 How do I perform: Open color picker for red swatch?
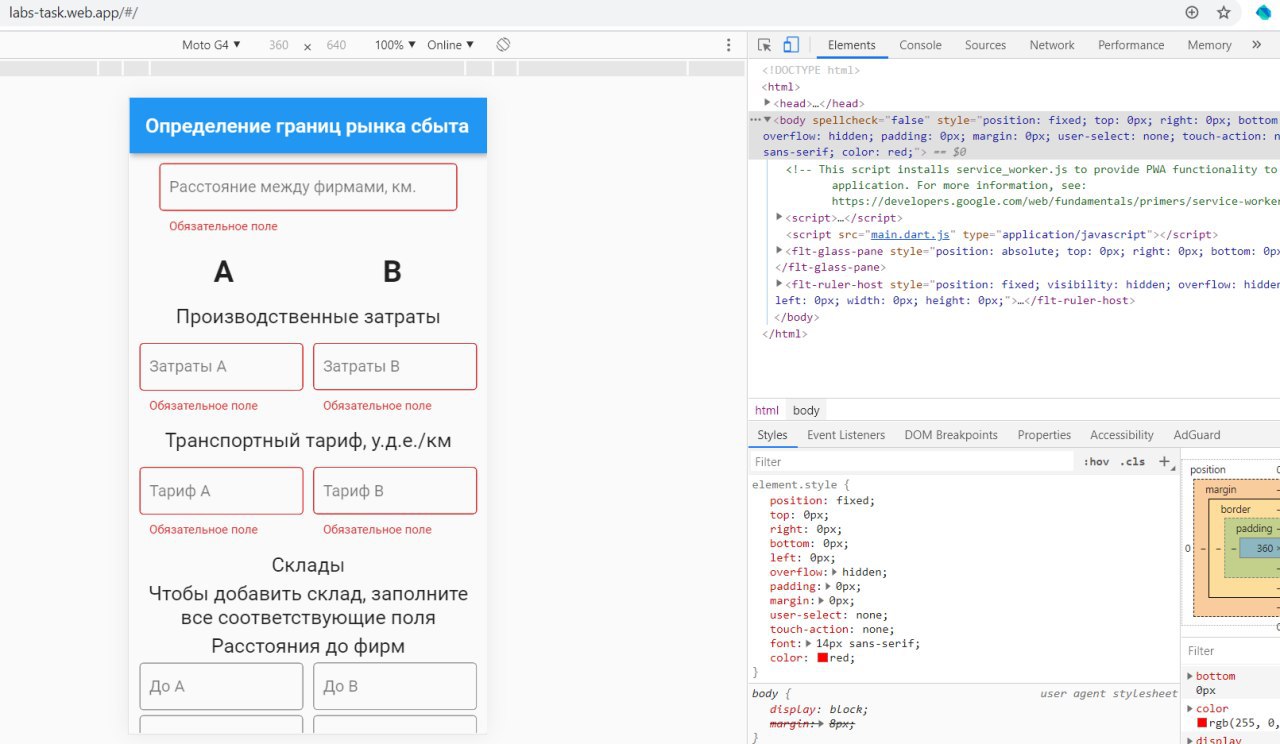point(823,658)
